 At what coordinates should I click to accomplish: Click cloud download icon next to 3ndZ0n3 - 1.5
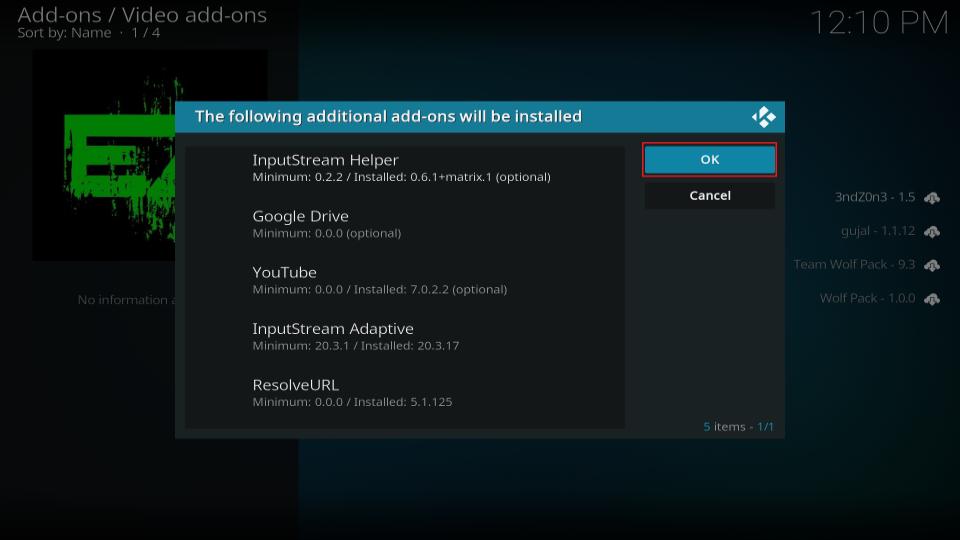[932, 198]
